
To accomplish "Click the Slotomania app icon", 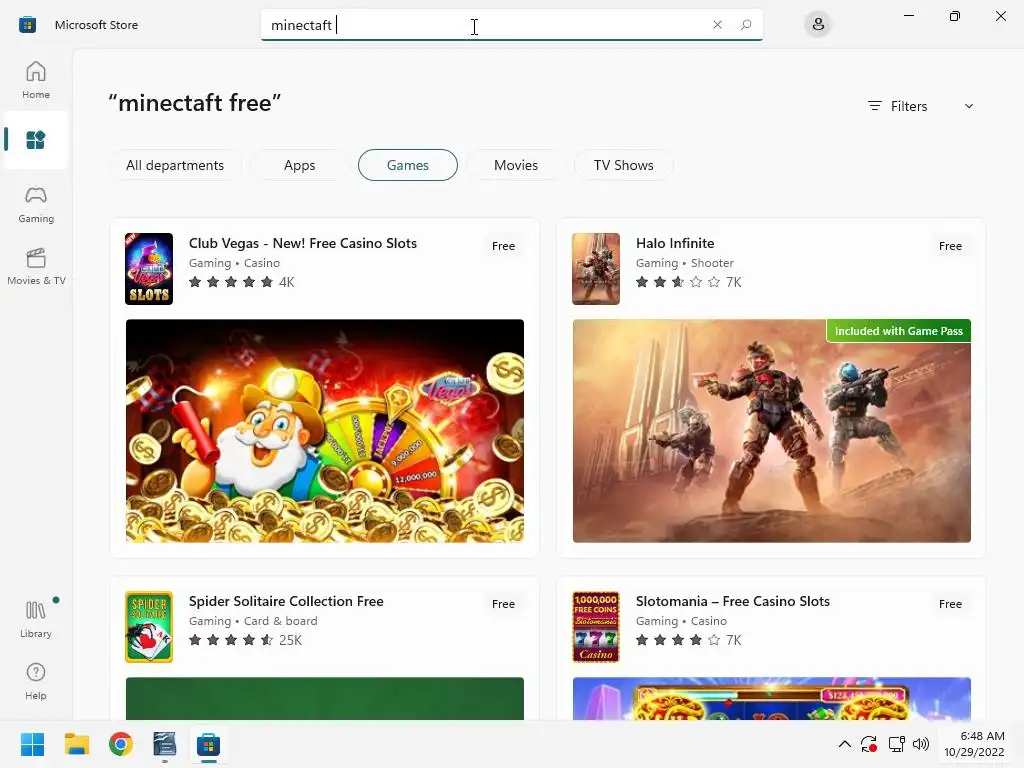I will point(596,627).
